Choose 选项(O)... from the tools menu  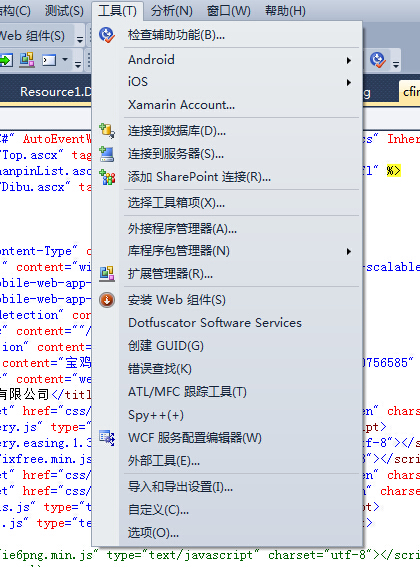point(153,533)
